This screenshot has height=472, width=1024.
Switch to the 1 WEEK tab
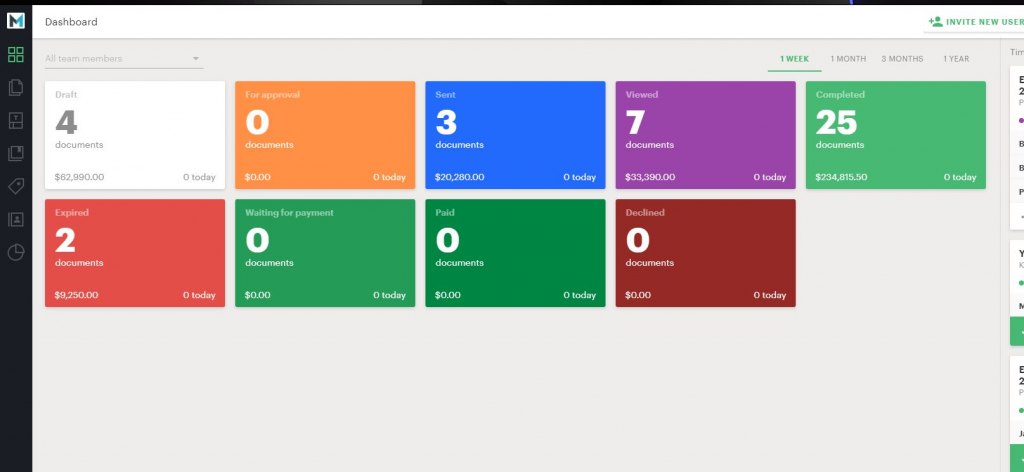[x=794, y=59]
